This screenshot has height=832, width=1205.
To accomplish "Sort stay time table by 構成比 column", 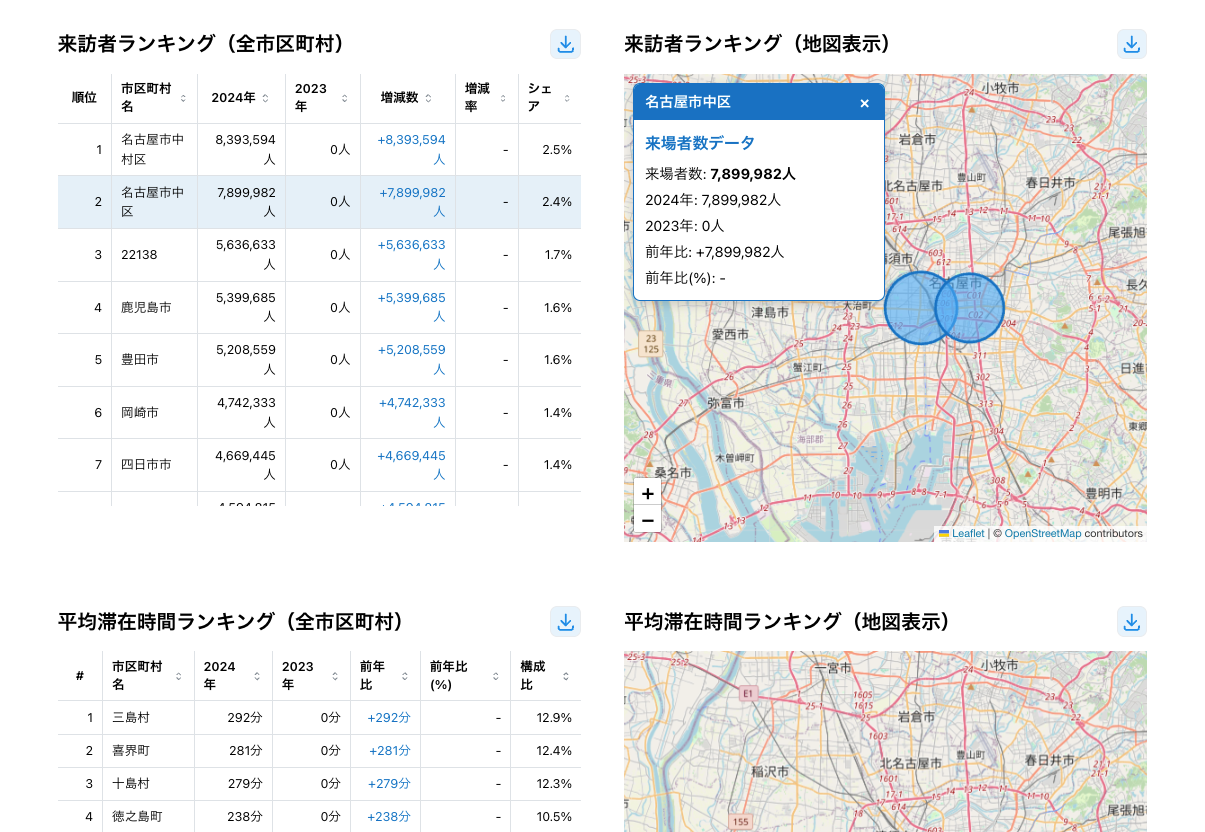I will click(x=567, y=676).
